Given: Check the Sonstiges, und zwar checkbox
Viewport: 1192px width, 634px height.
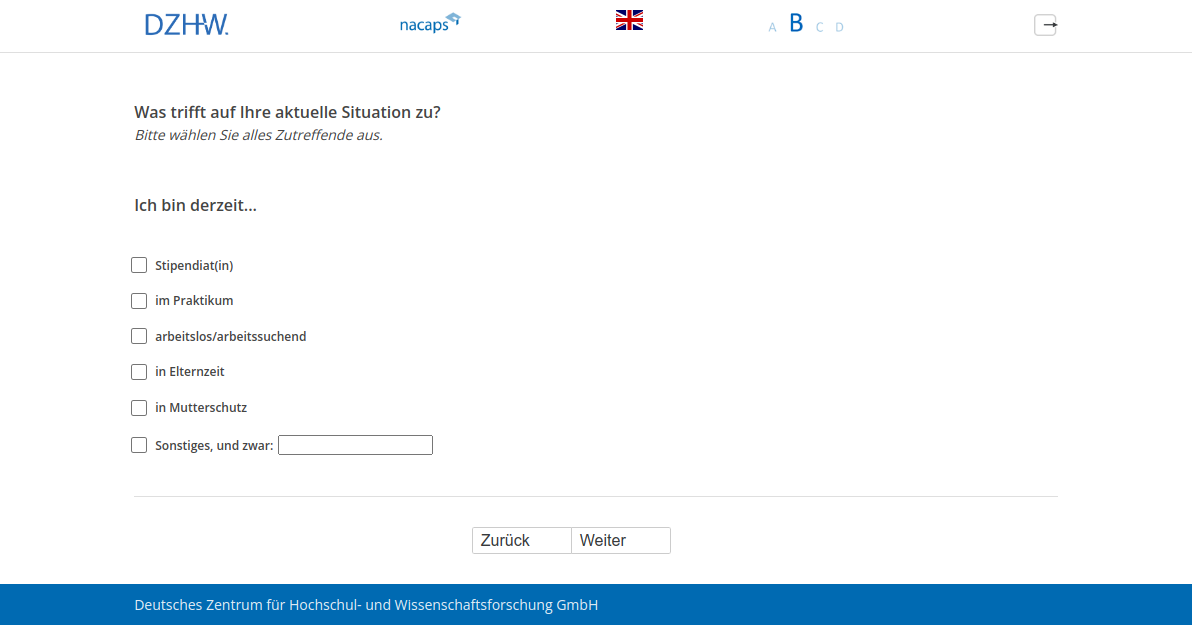Looking at the screenshot, I should click(x=139, y=445).
